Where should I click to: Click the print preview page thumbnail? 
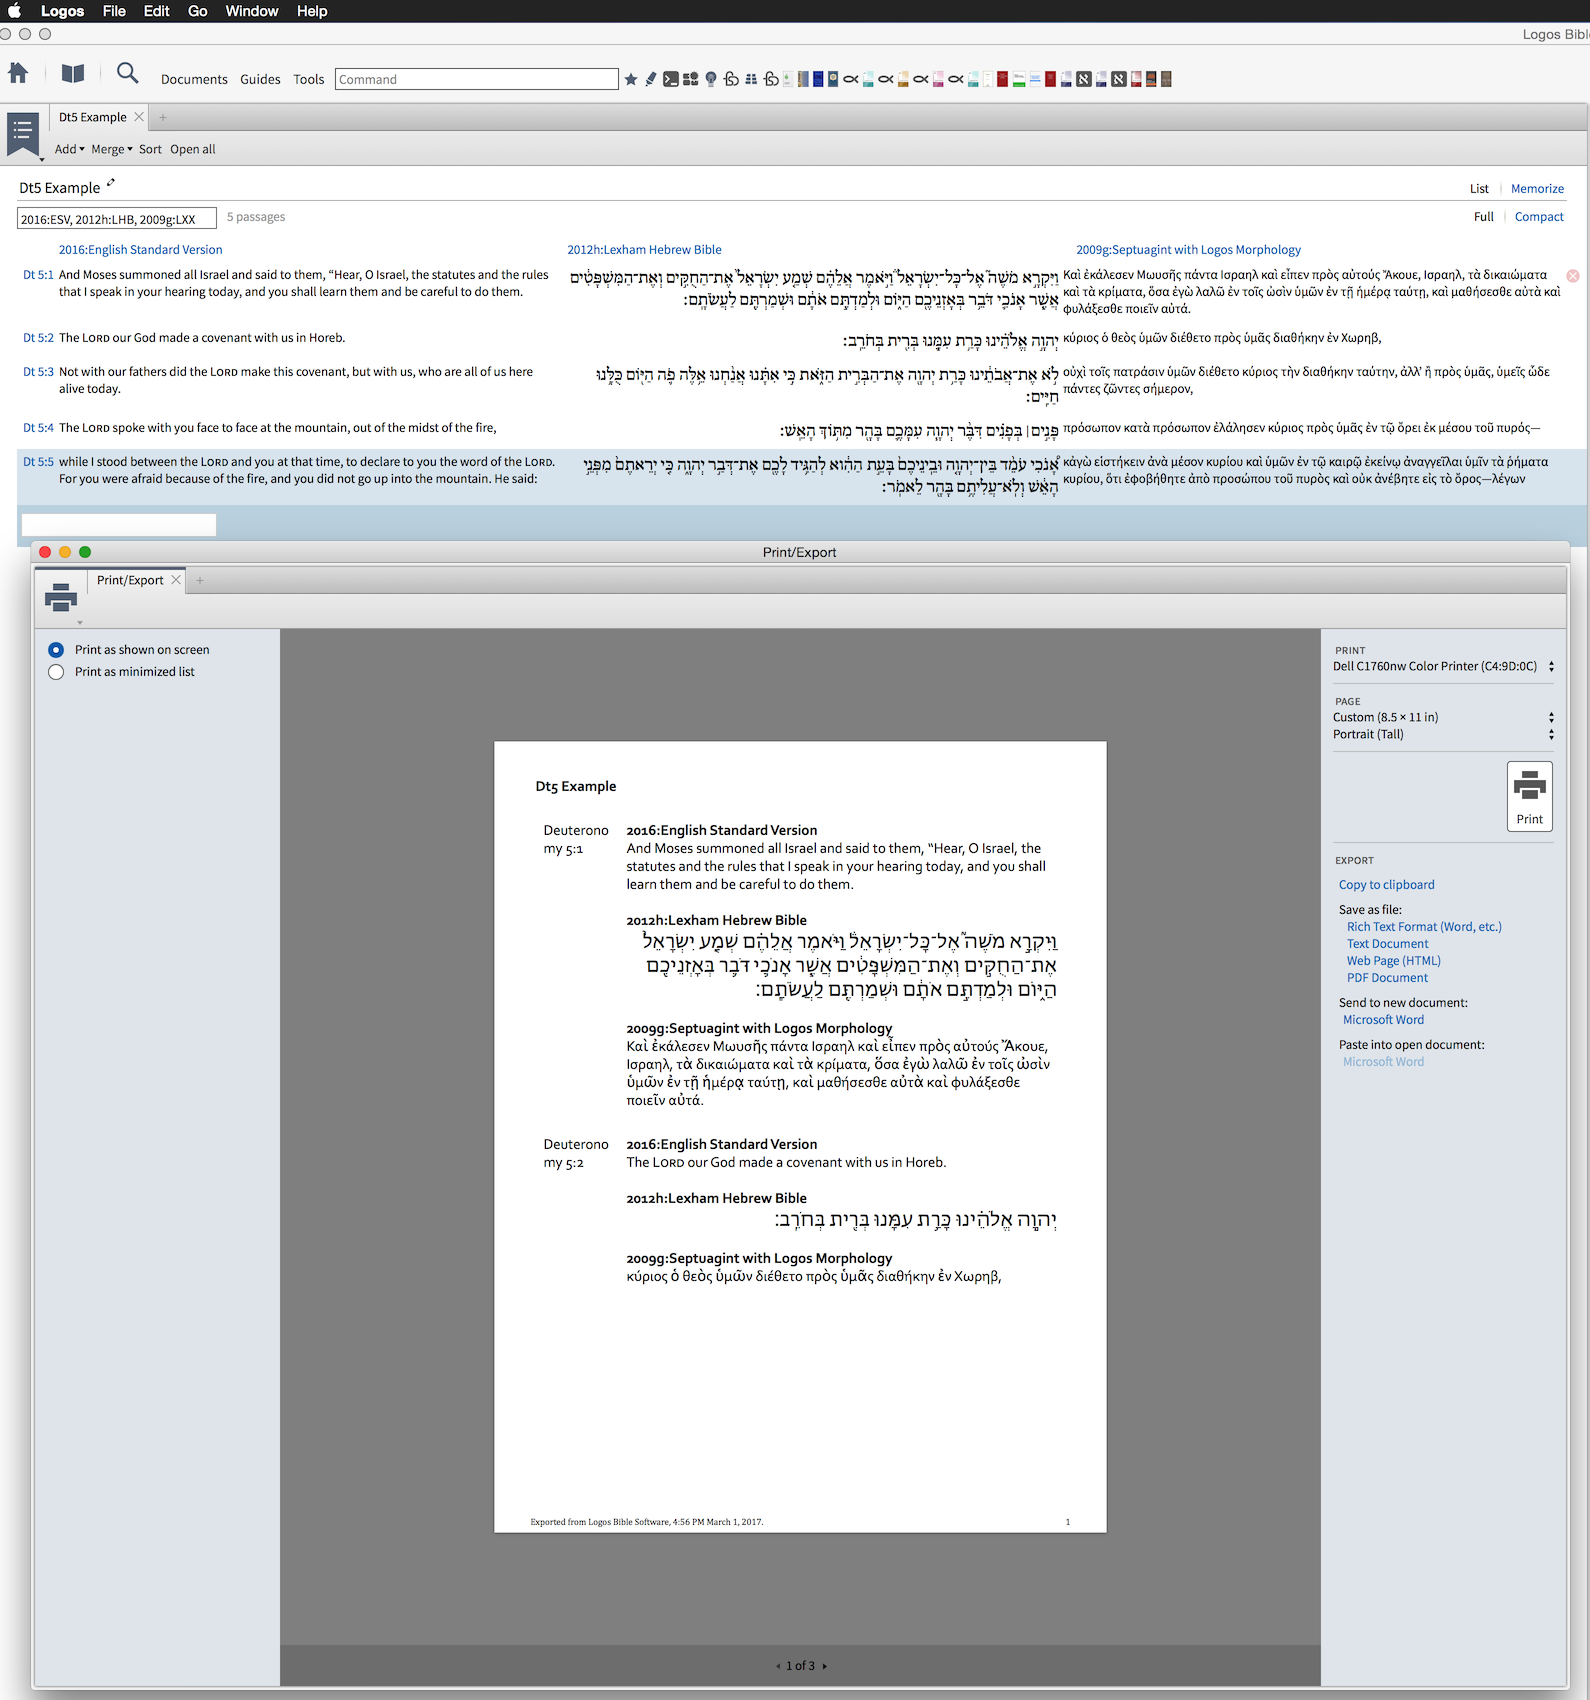800,1136
